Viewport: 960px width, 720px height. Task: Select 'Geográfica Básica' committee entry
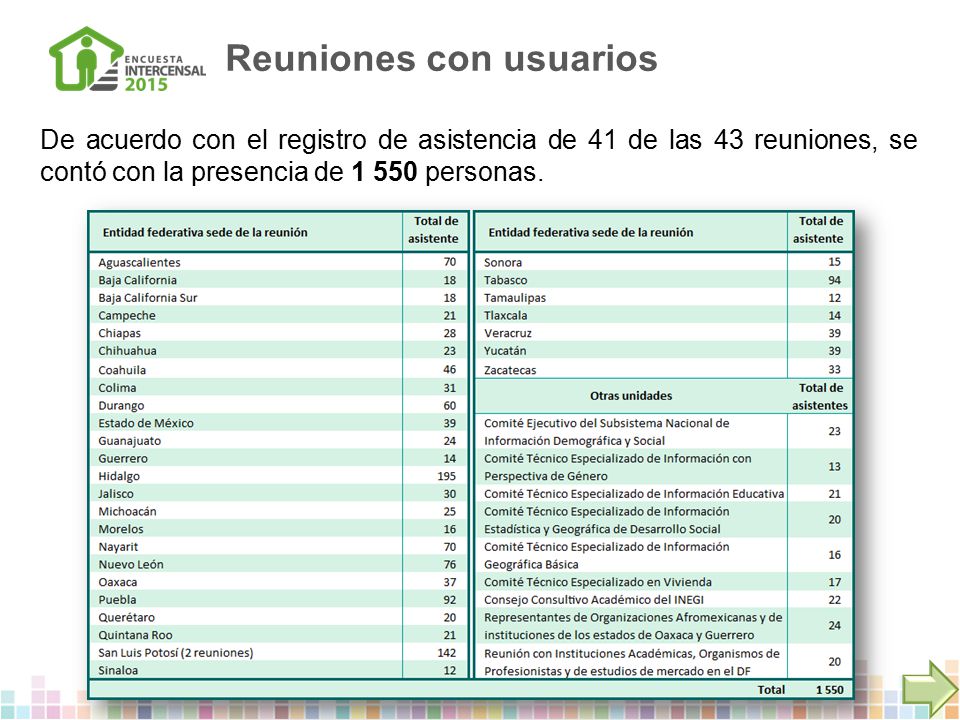point(606,555)
